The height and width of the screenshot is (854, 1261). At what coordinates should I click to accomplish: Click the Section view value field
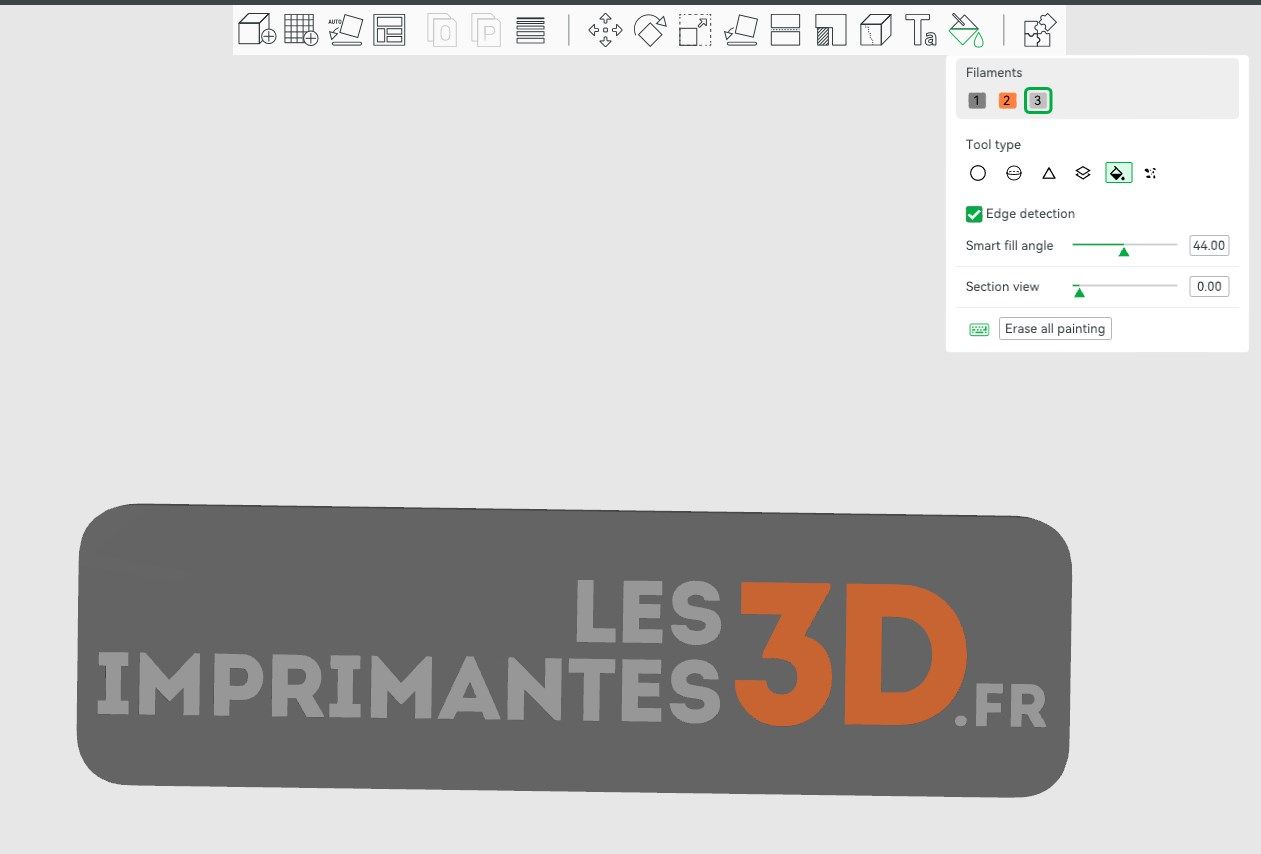pos(1209,287)
